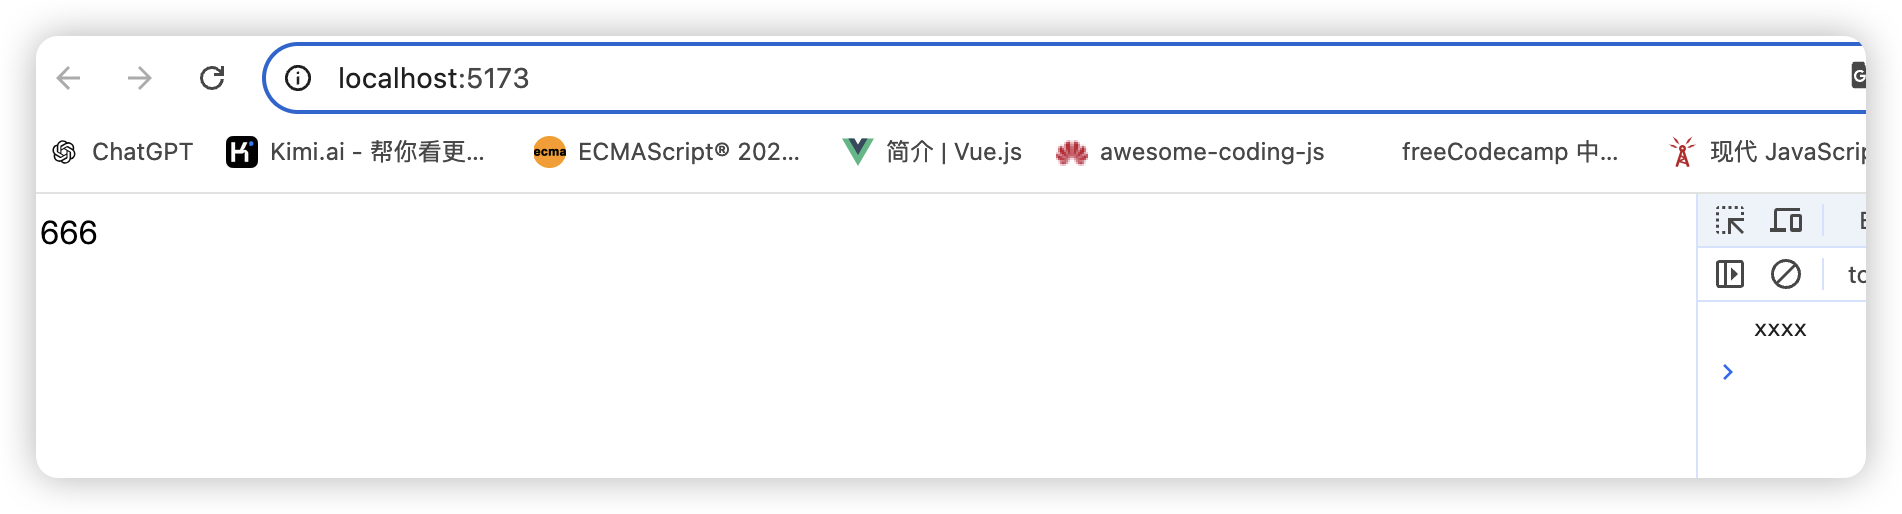The width and height of the screenshot is (1902, 514).
Task: Open the awesome-coding-js bookmark
Action: 1190,152
